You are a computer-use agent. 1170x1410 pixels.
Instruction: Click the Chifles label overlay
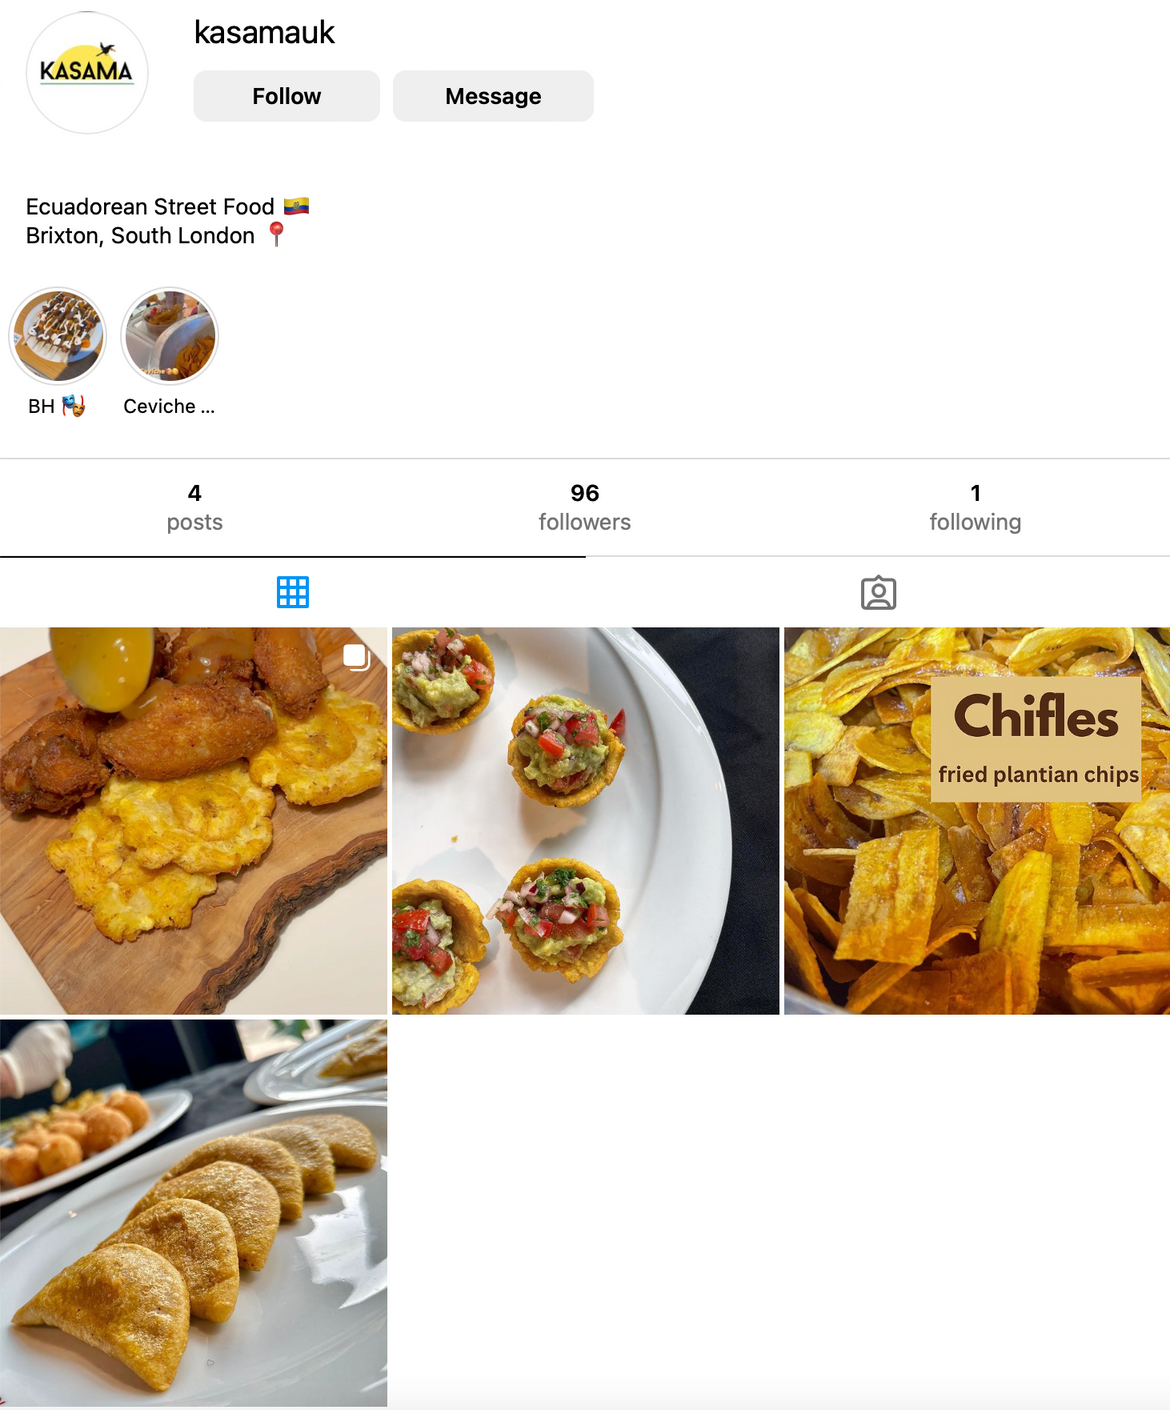pyautogui.click(x=1036, y=739)
